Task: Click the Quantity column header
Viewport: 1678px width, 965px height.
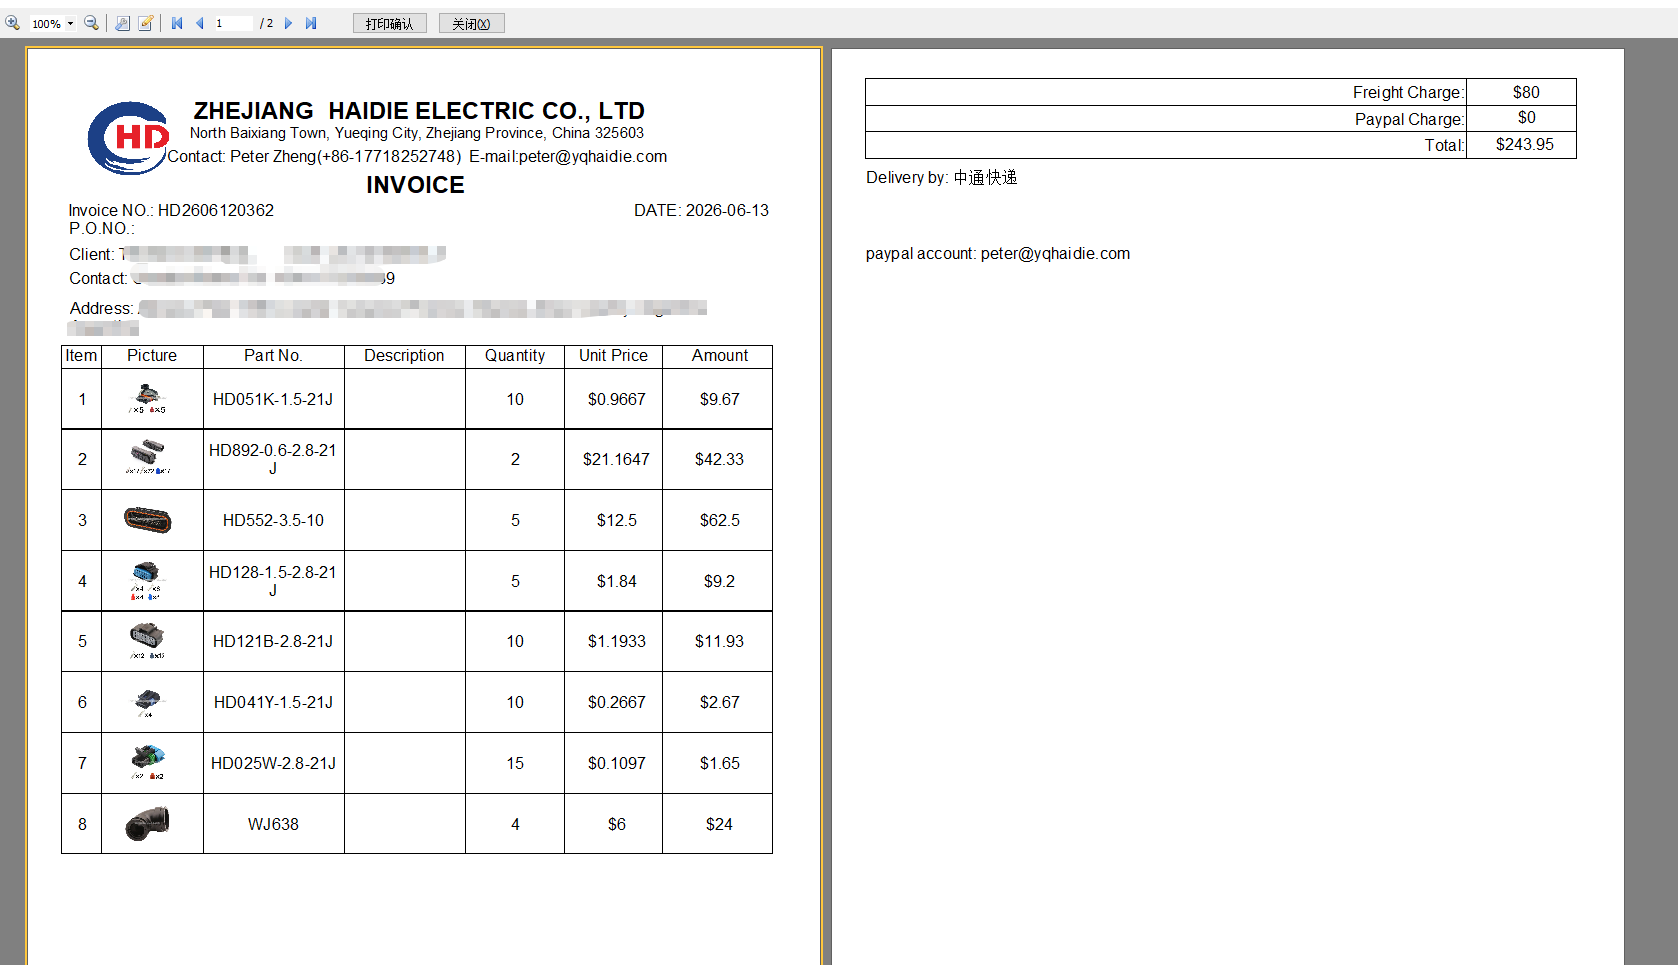Action: [x=515, y=356]
